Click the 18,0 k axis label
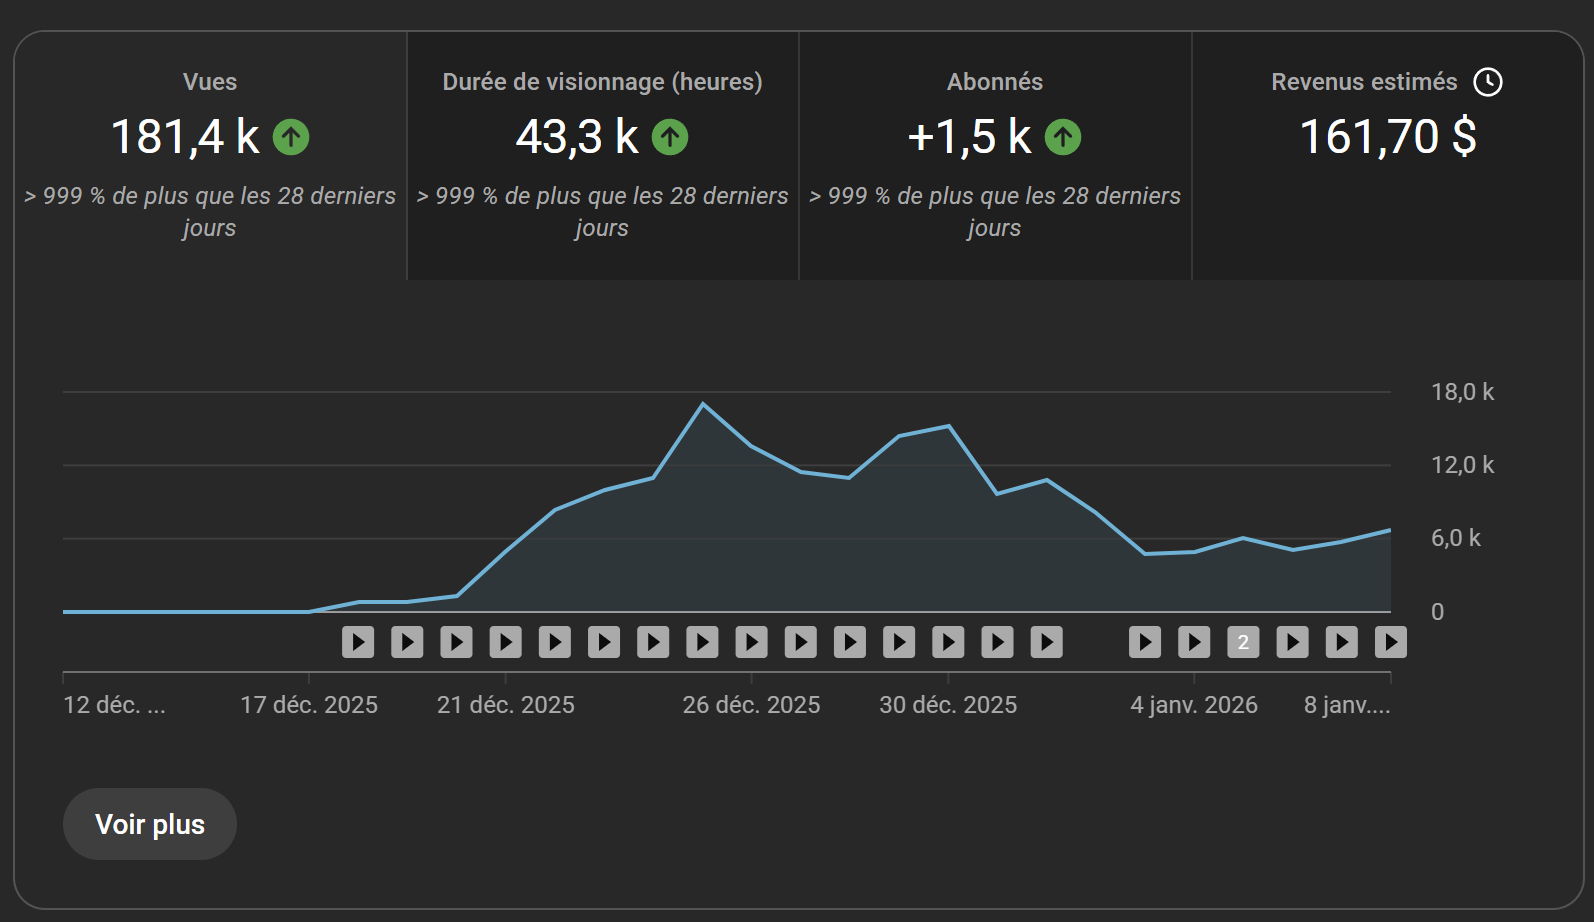 coord(1462,392)
